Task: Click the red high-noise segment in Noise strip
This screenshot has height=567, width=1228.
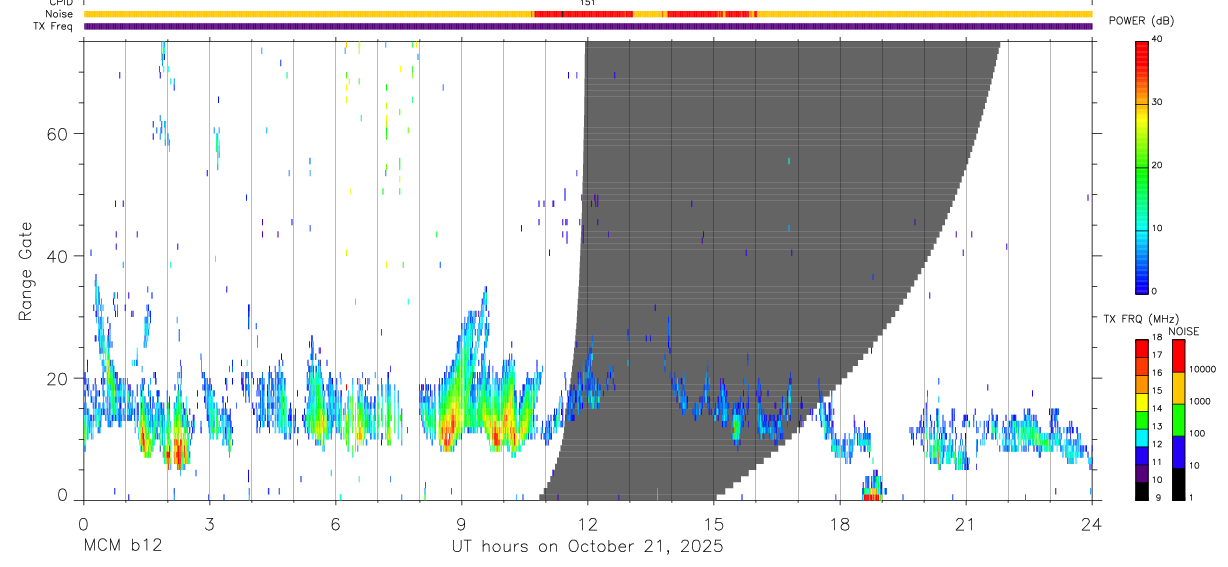Action: 583,14
